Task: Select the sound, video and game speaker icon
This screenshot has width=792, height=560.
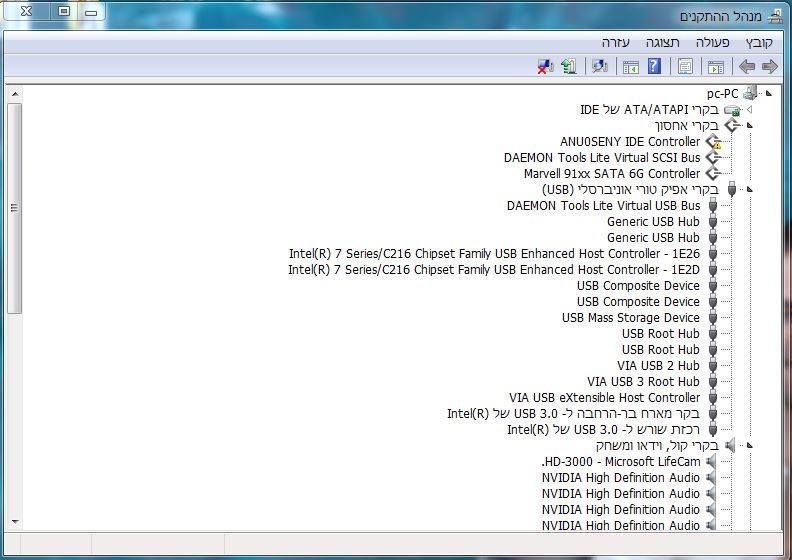Action: tap(730, 445)
